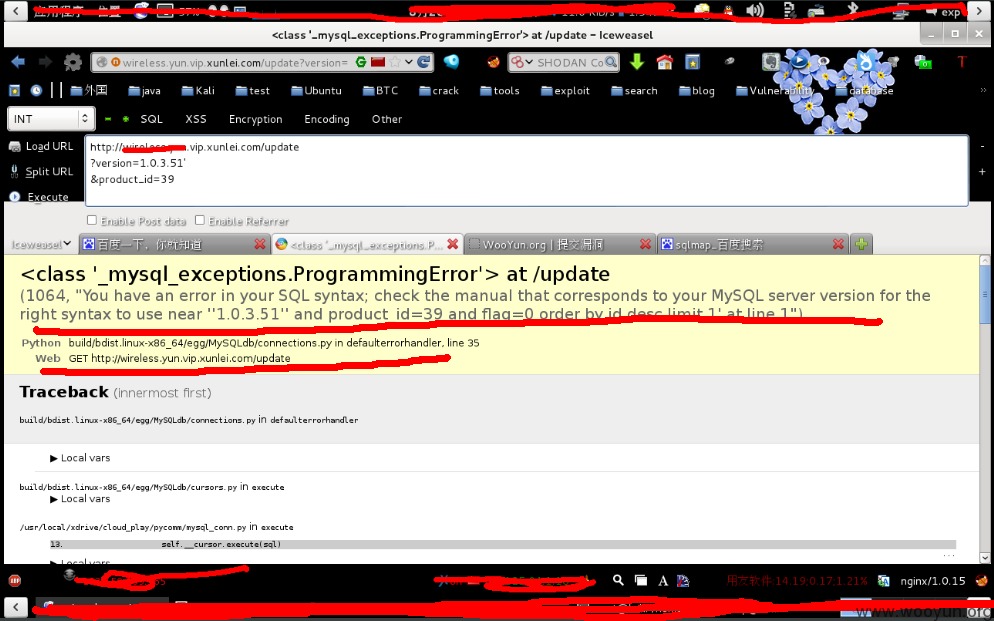The image size is (994, 621).
Task: Bookmark page with the star icon
Action: pyautogui.click(x=394, y=61)
